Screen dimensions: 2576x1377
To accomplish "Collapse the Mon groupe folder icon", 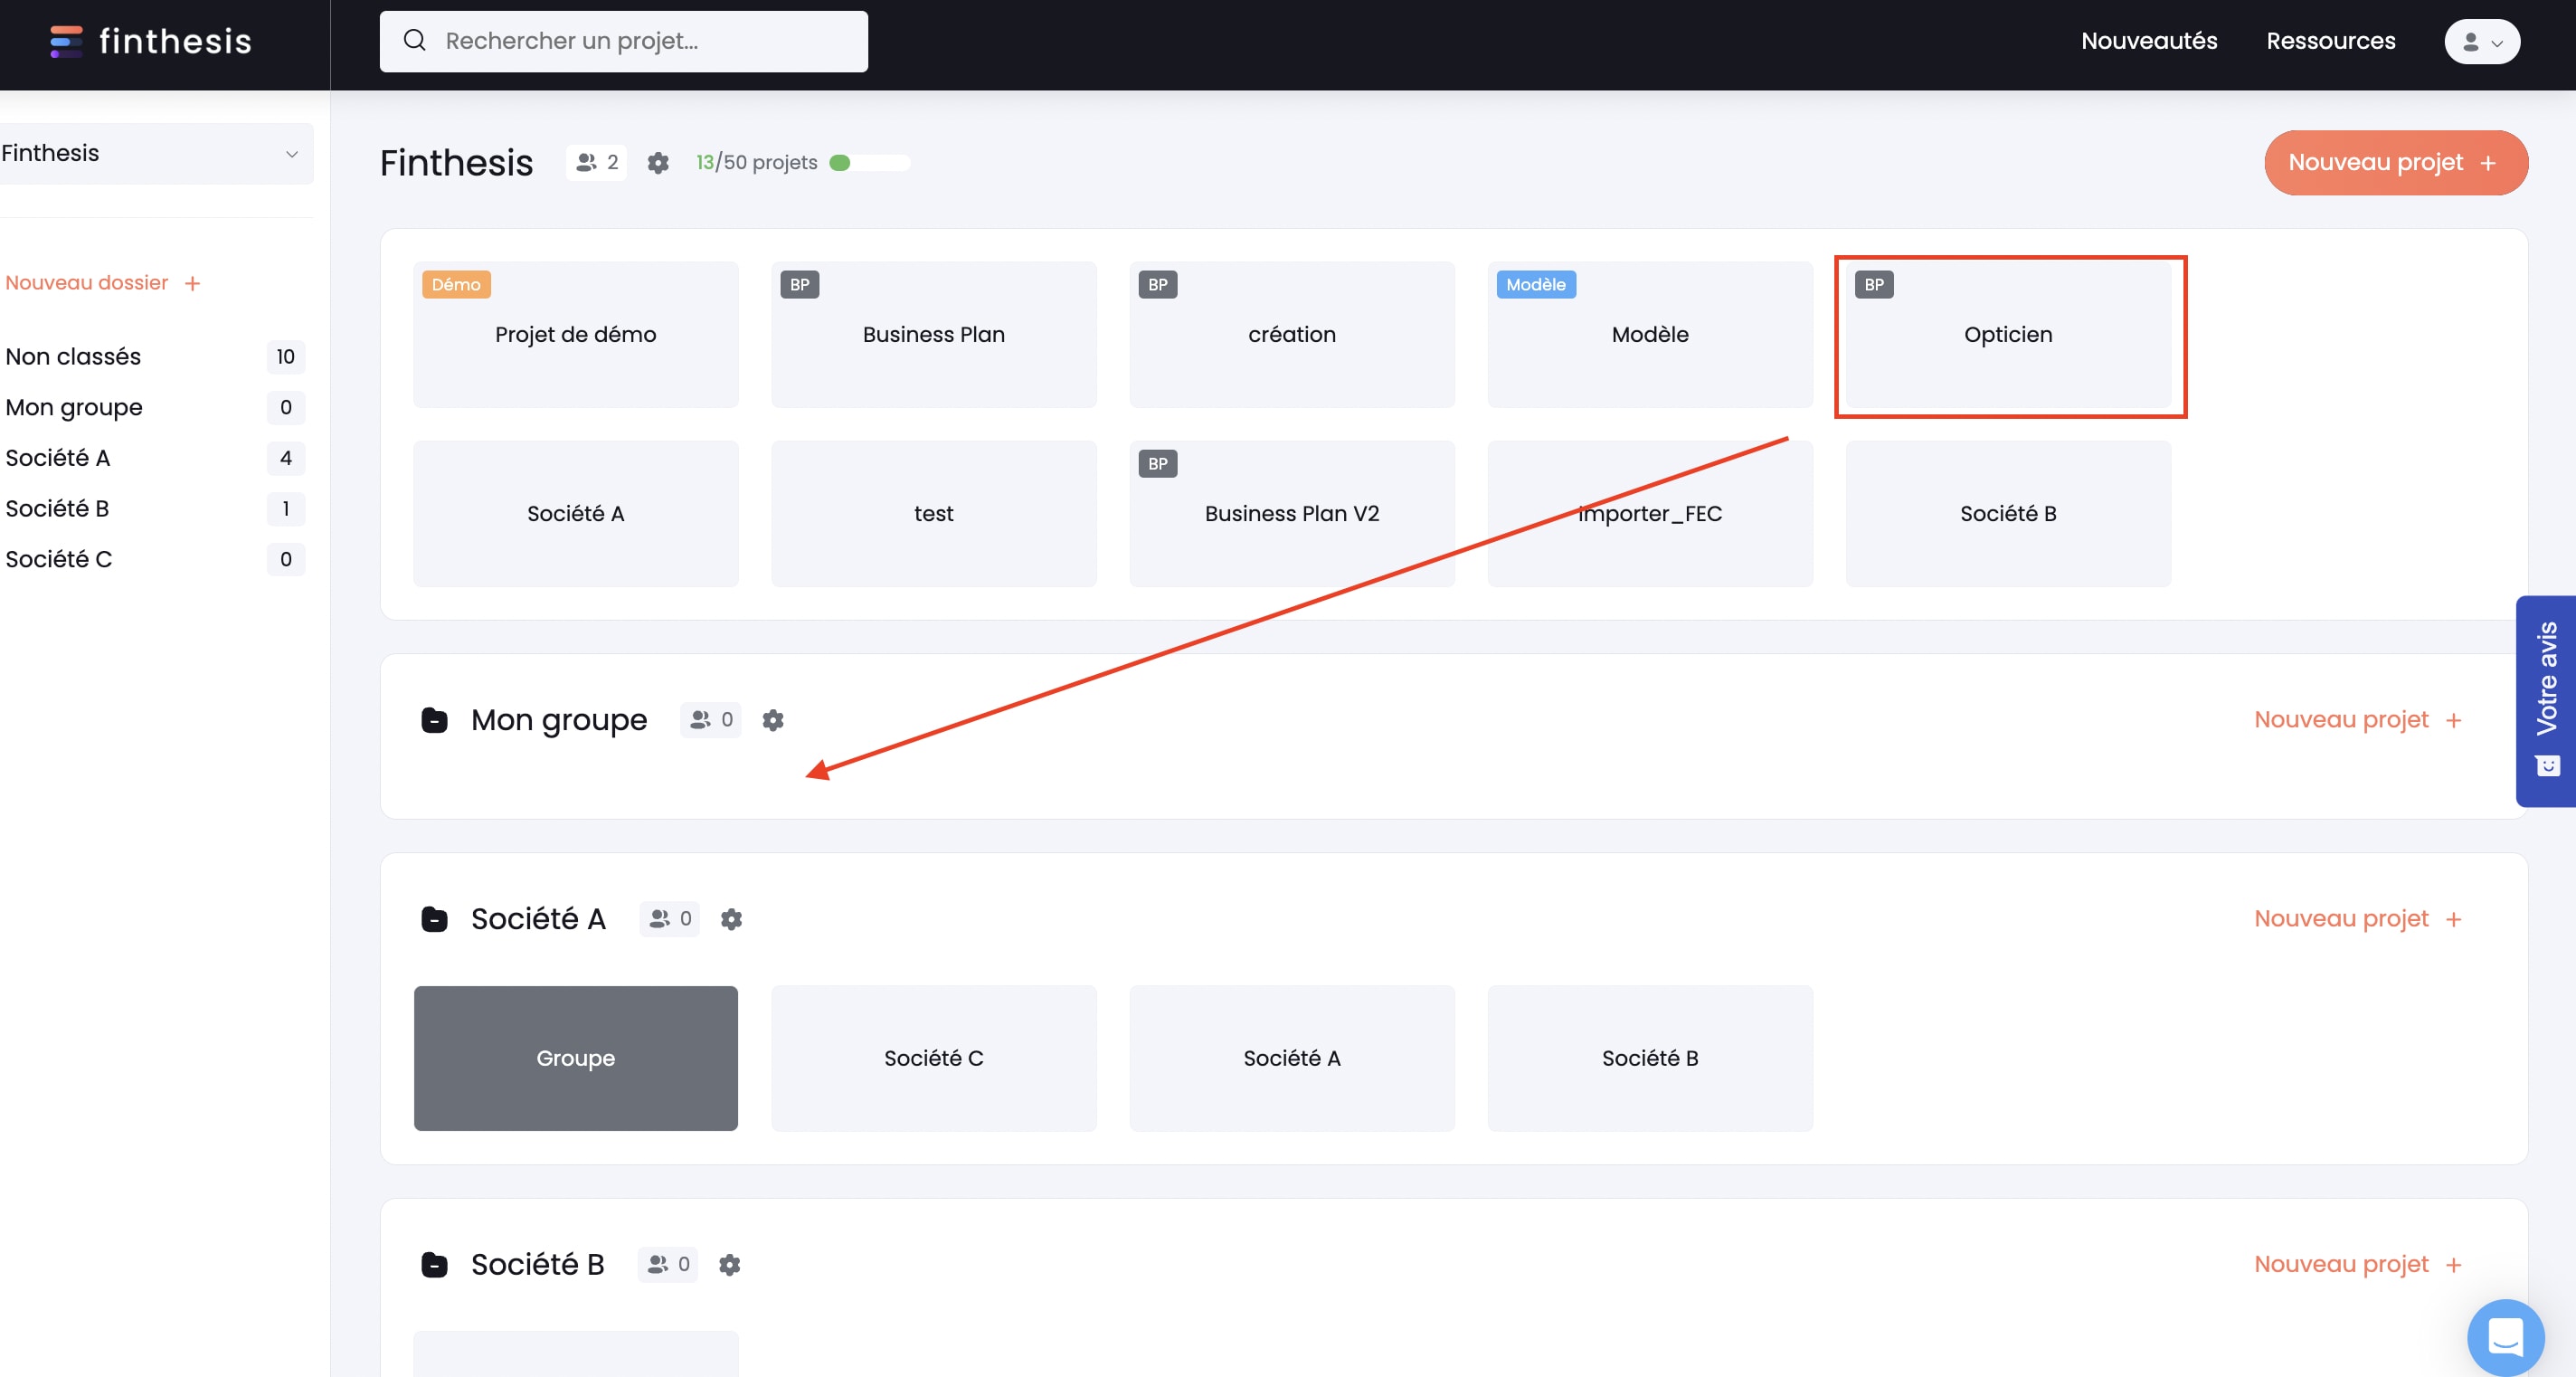I will [x=434, y=719].
